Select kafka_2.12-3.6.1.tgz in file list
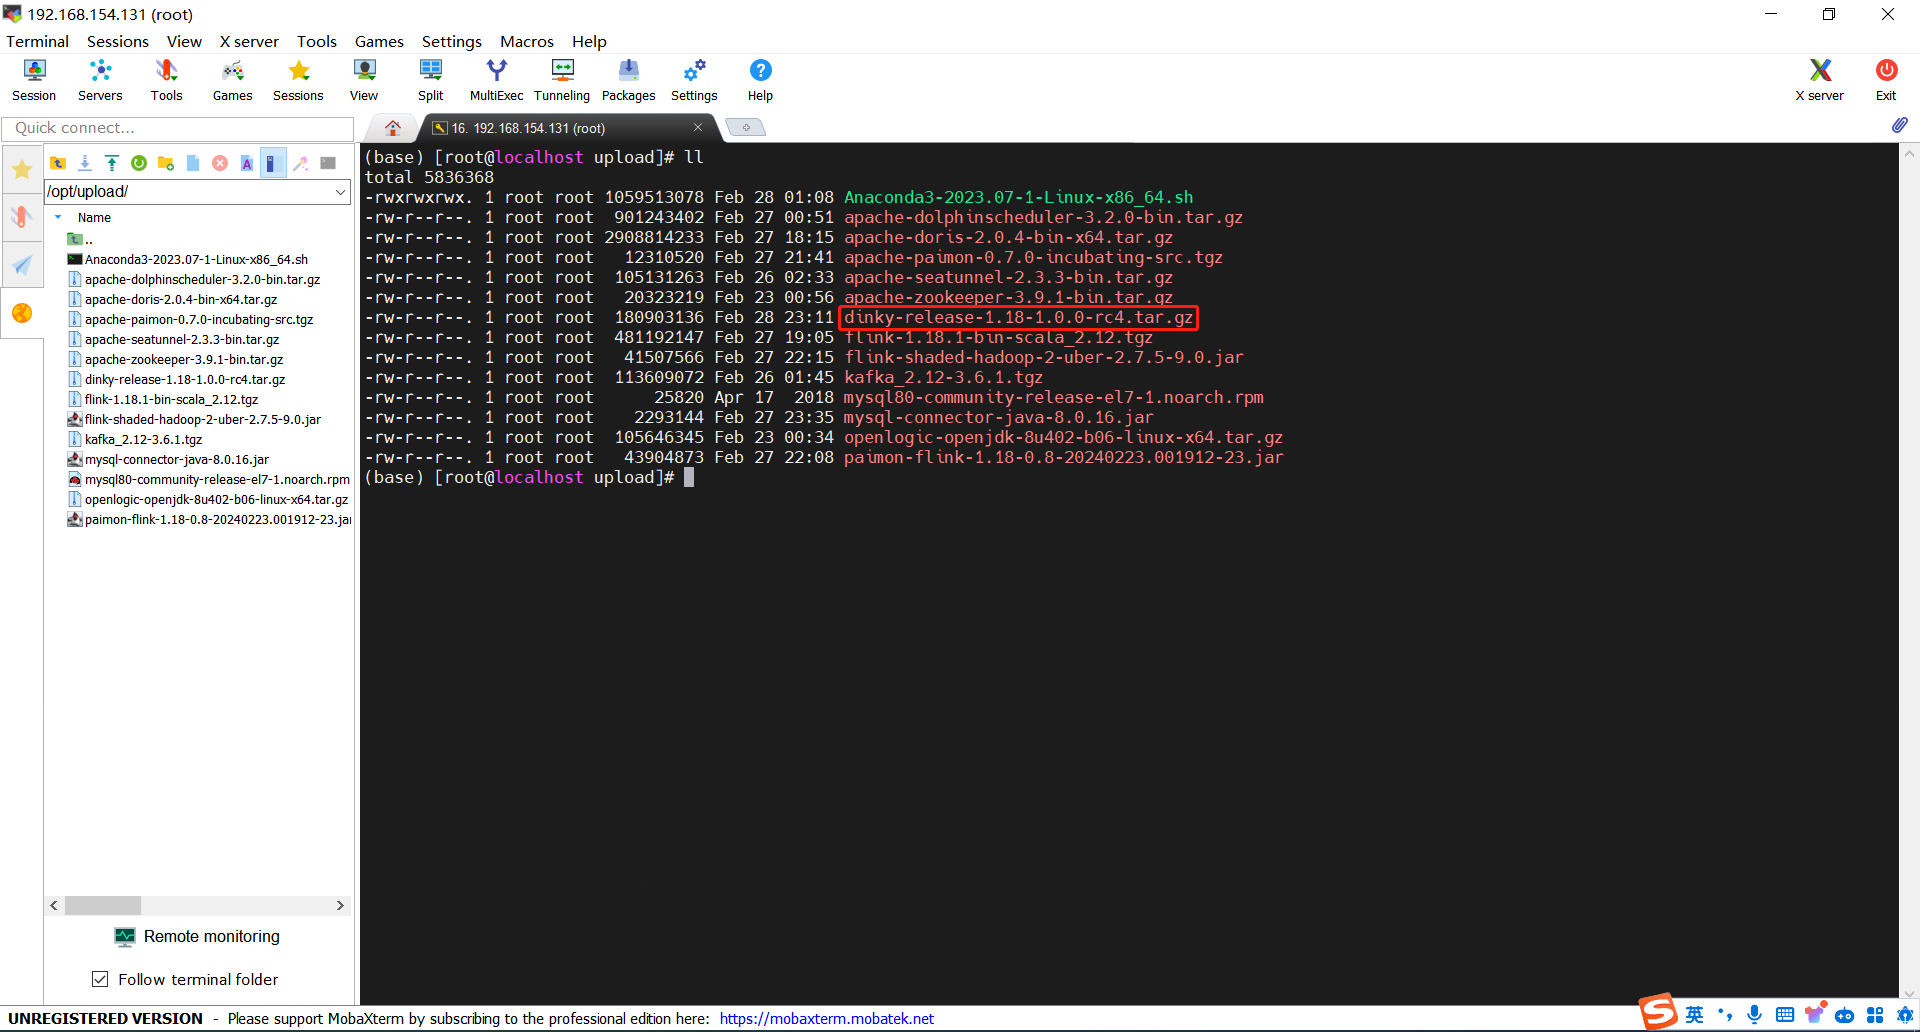Screen dimensions: 1920x1032 pyautogui.click(x=143, y=439)
